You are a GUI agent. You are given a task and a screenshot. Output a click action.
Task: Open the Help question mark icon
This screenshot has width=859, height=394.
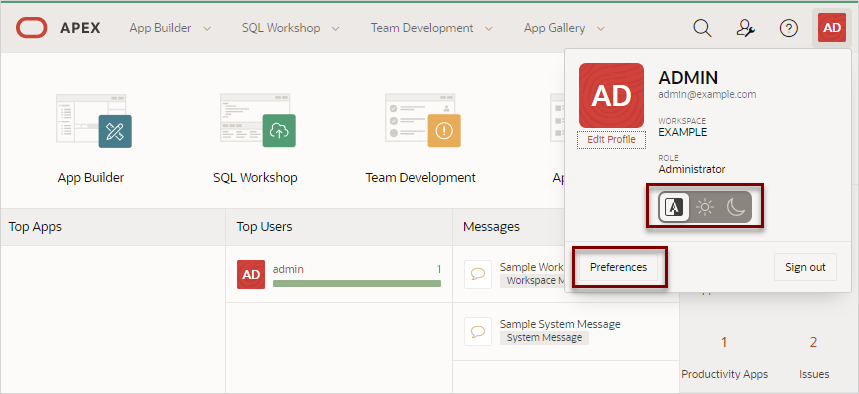[x=788, y=28]
